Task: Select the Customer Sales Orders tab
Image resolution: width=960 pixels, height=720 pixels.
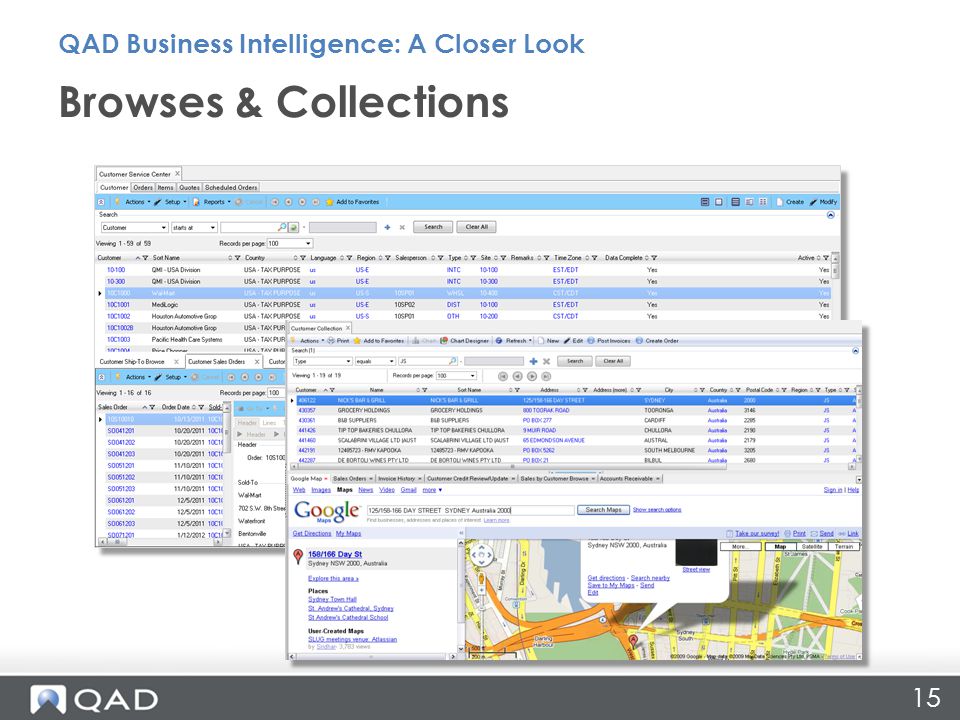Action: [216, 362]
